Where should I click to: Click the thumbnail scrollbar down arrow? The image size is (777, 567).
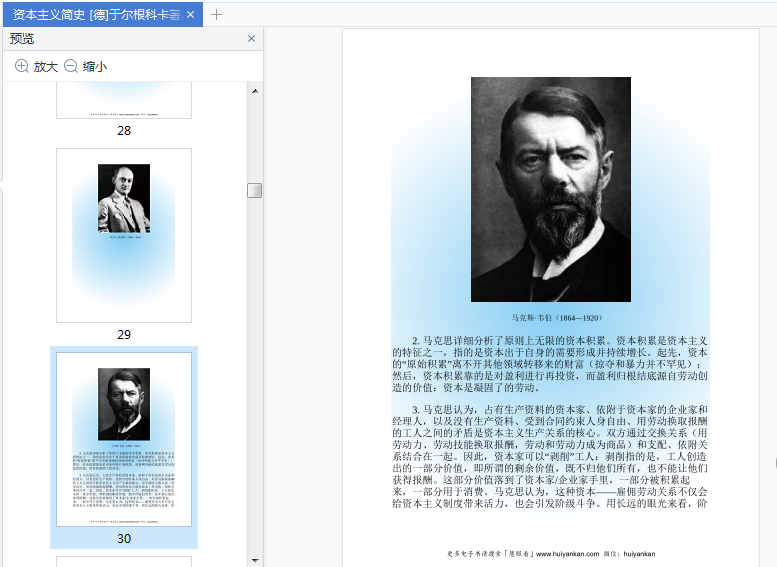255,561
